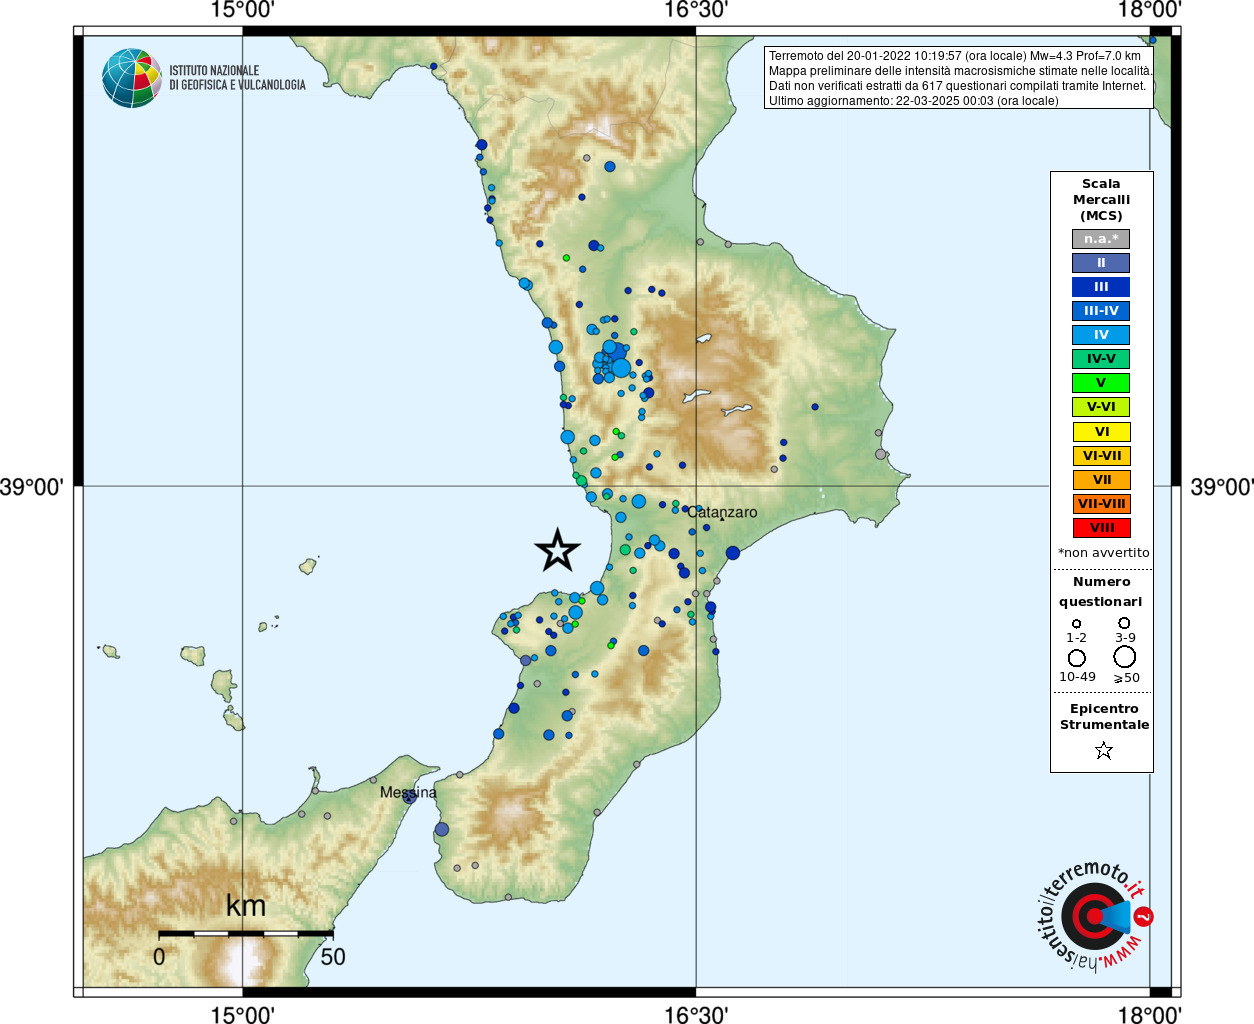Click the Mappa preliminare delle intensità line
Image resolution: width=1254 pixels, height=1024 pixels.
coord(960,71)
